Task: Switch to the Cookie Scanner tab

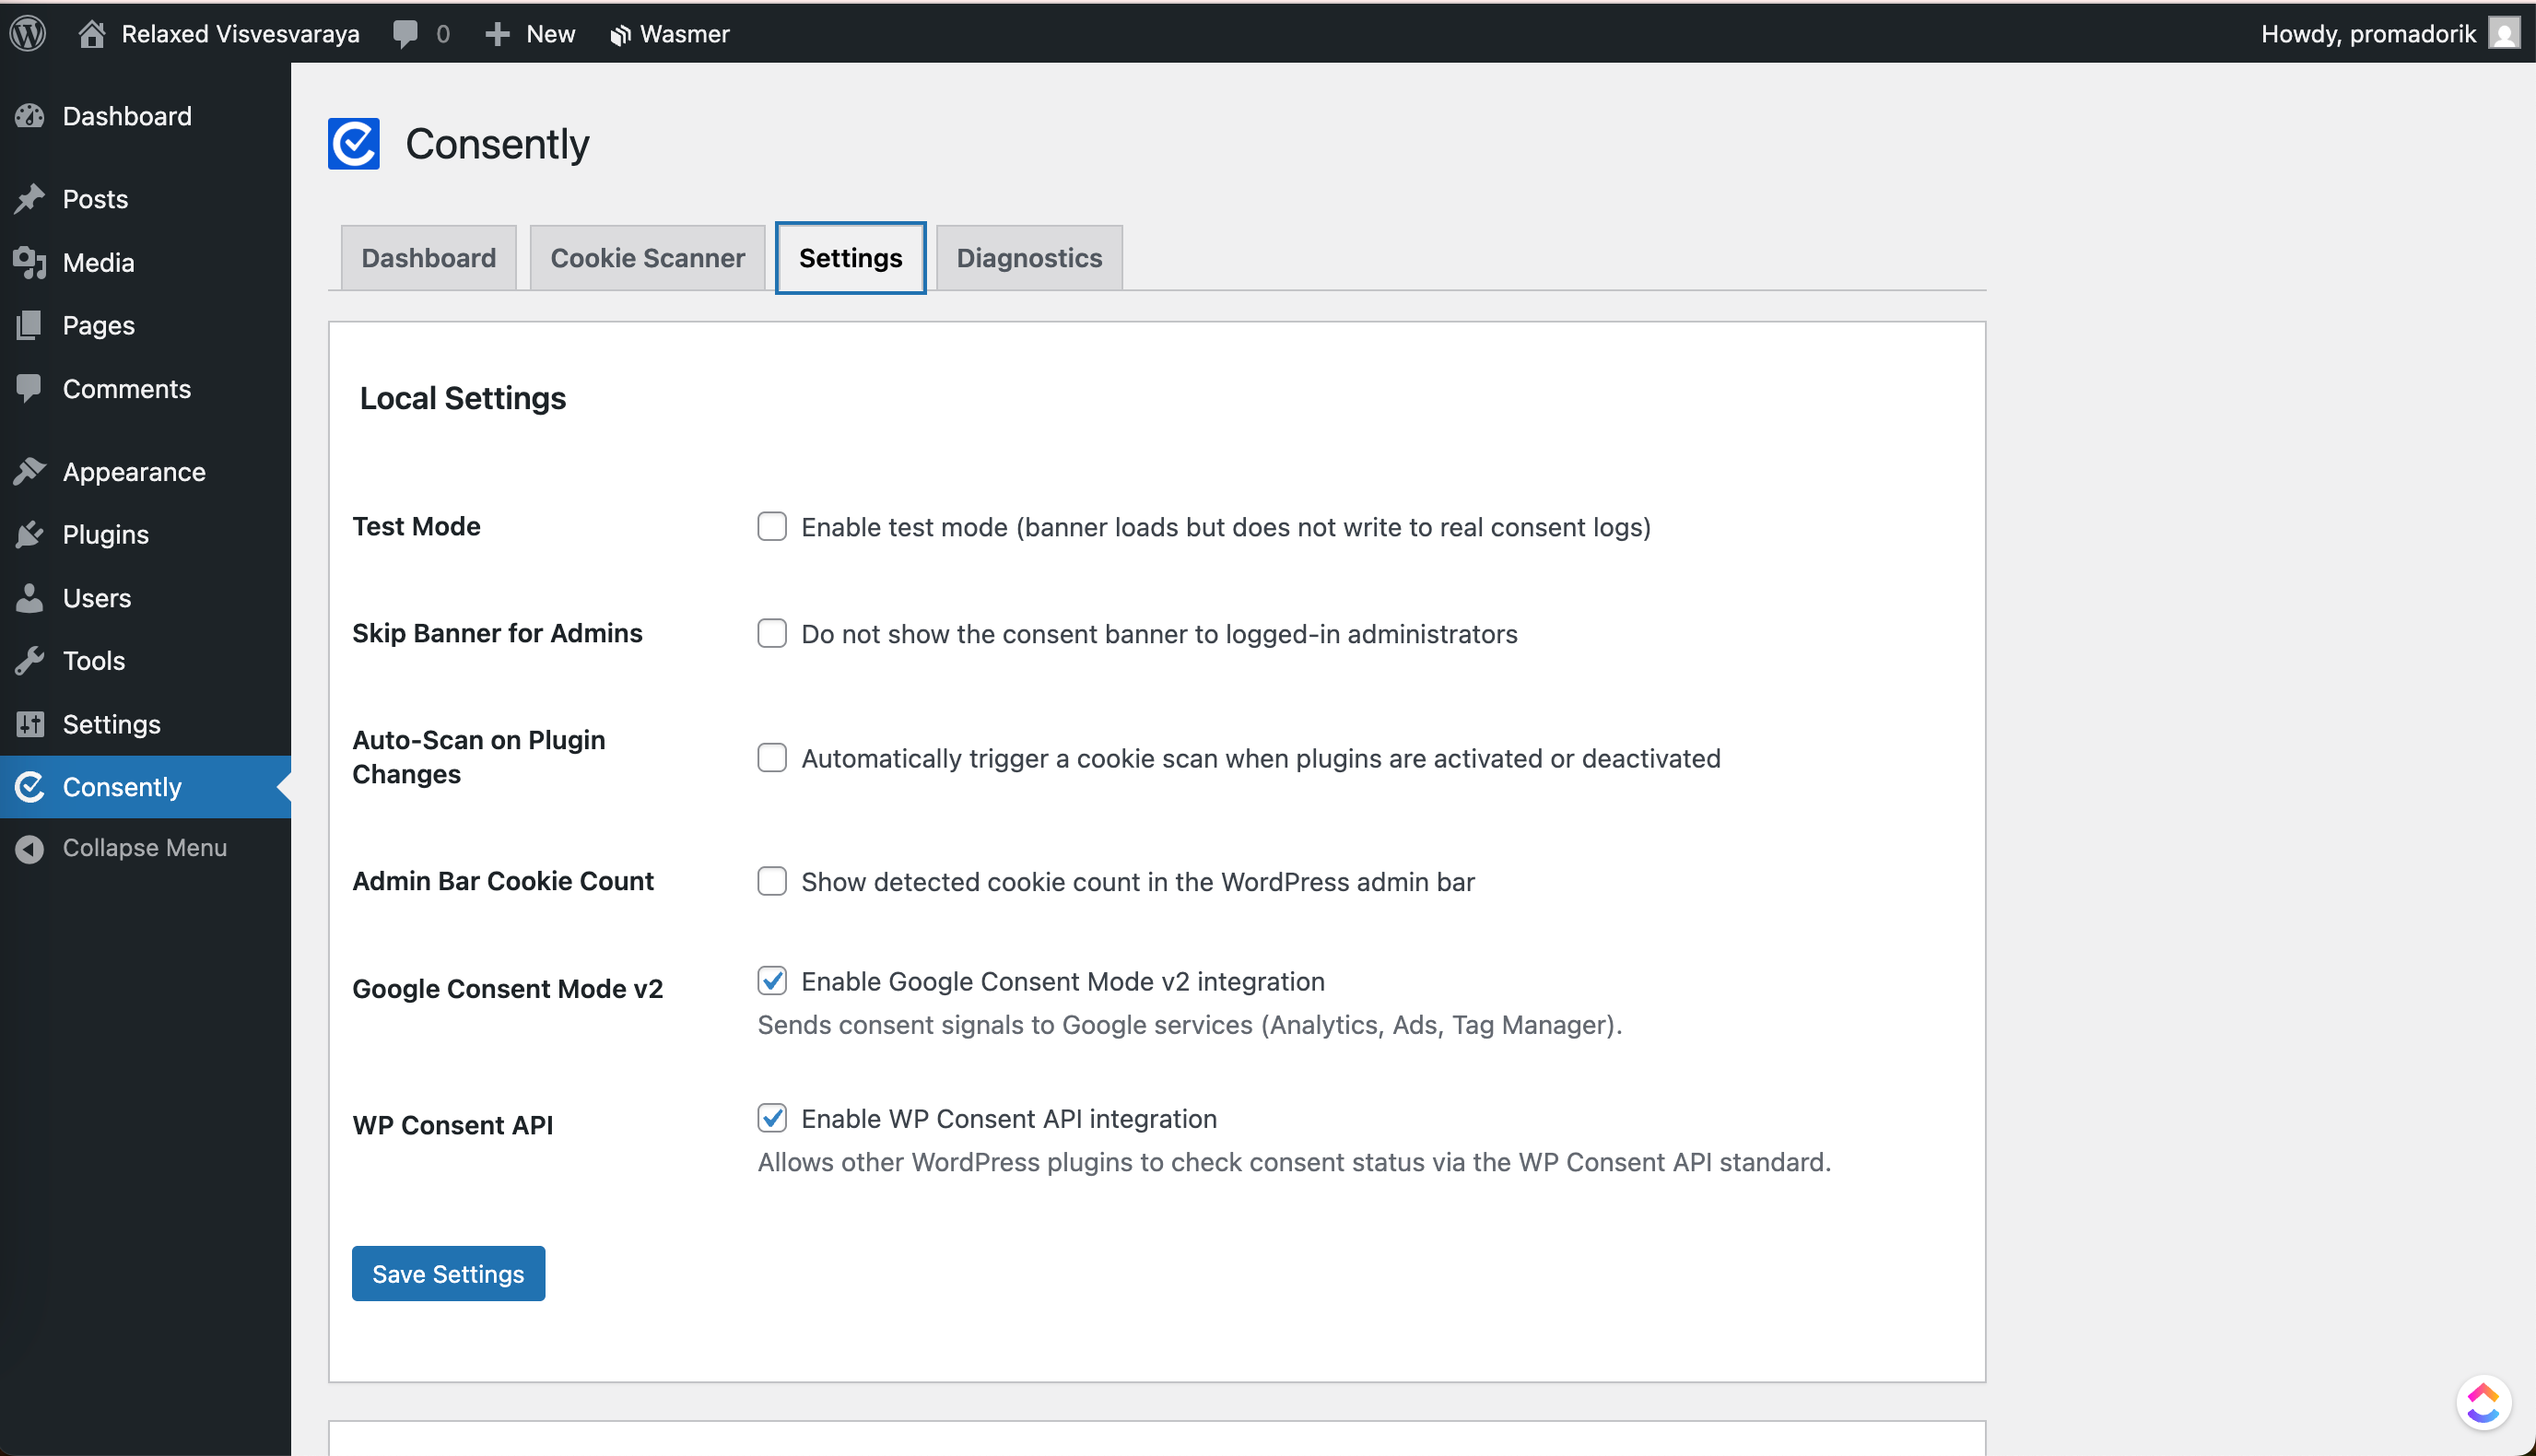Action: click(647, 258)
